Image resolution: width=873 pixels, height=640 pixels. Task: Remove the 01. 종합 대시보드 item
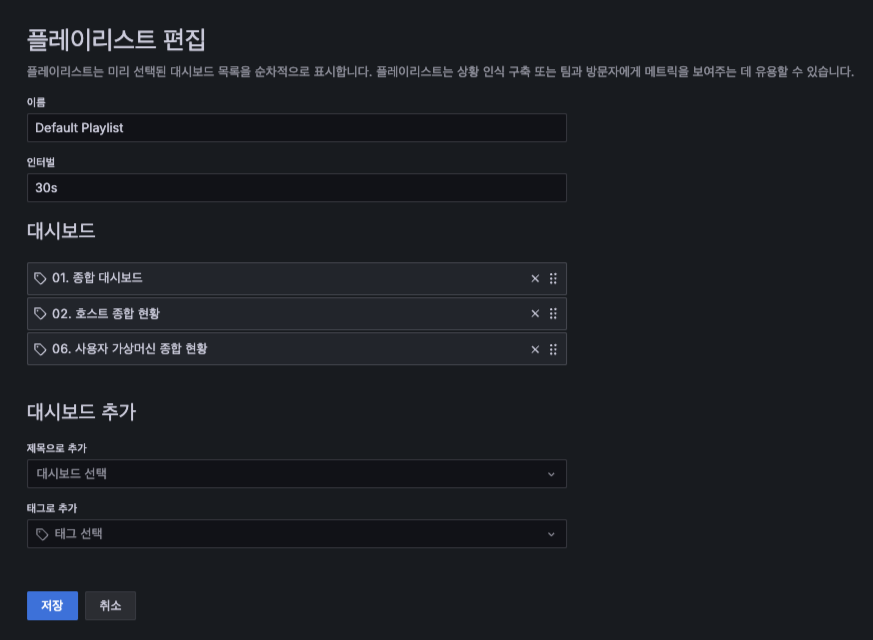coord(535,279)
